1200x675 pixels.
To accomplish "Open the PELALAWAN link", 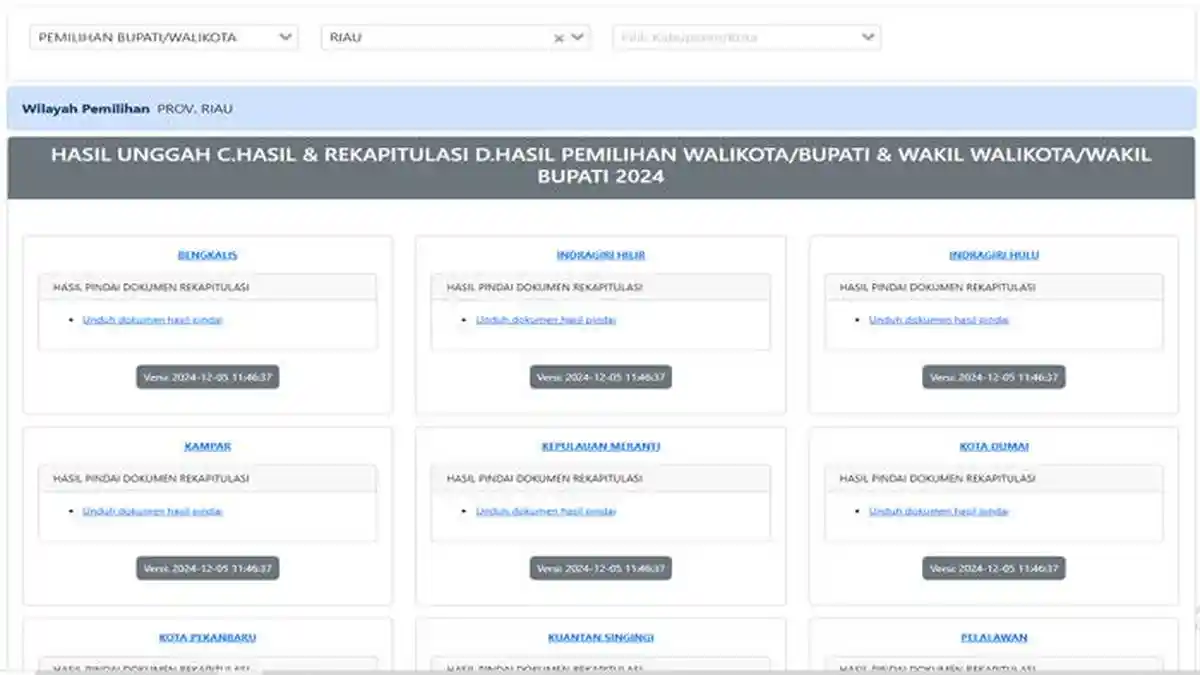I will (x=994, y=637).
